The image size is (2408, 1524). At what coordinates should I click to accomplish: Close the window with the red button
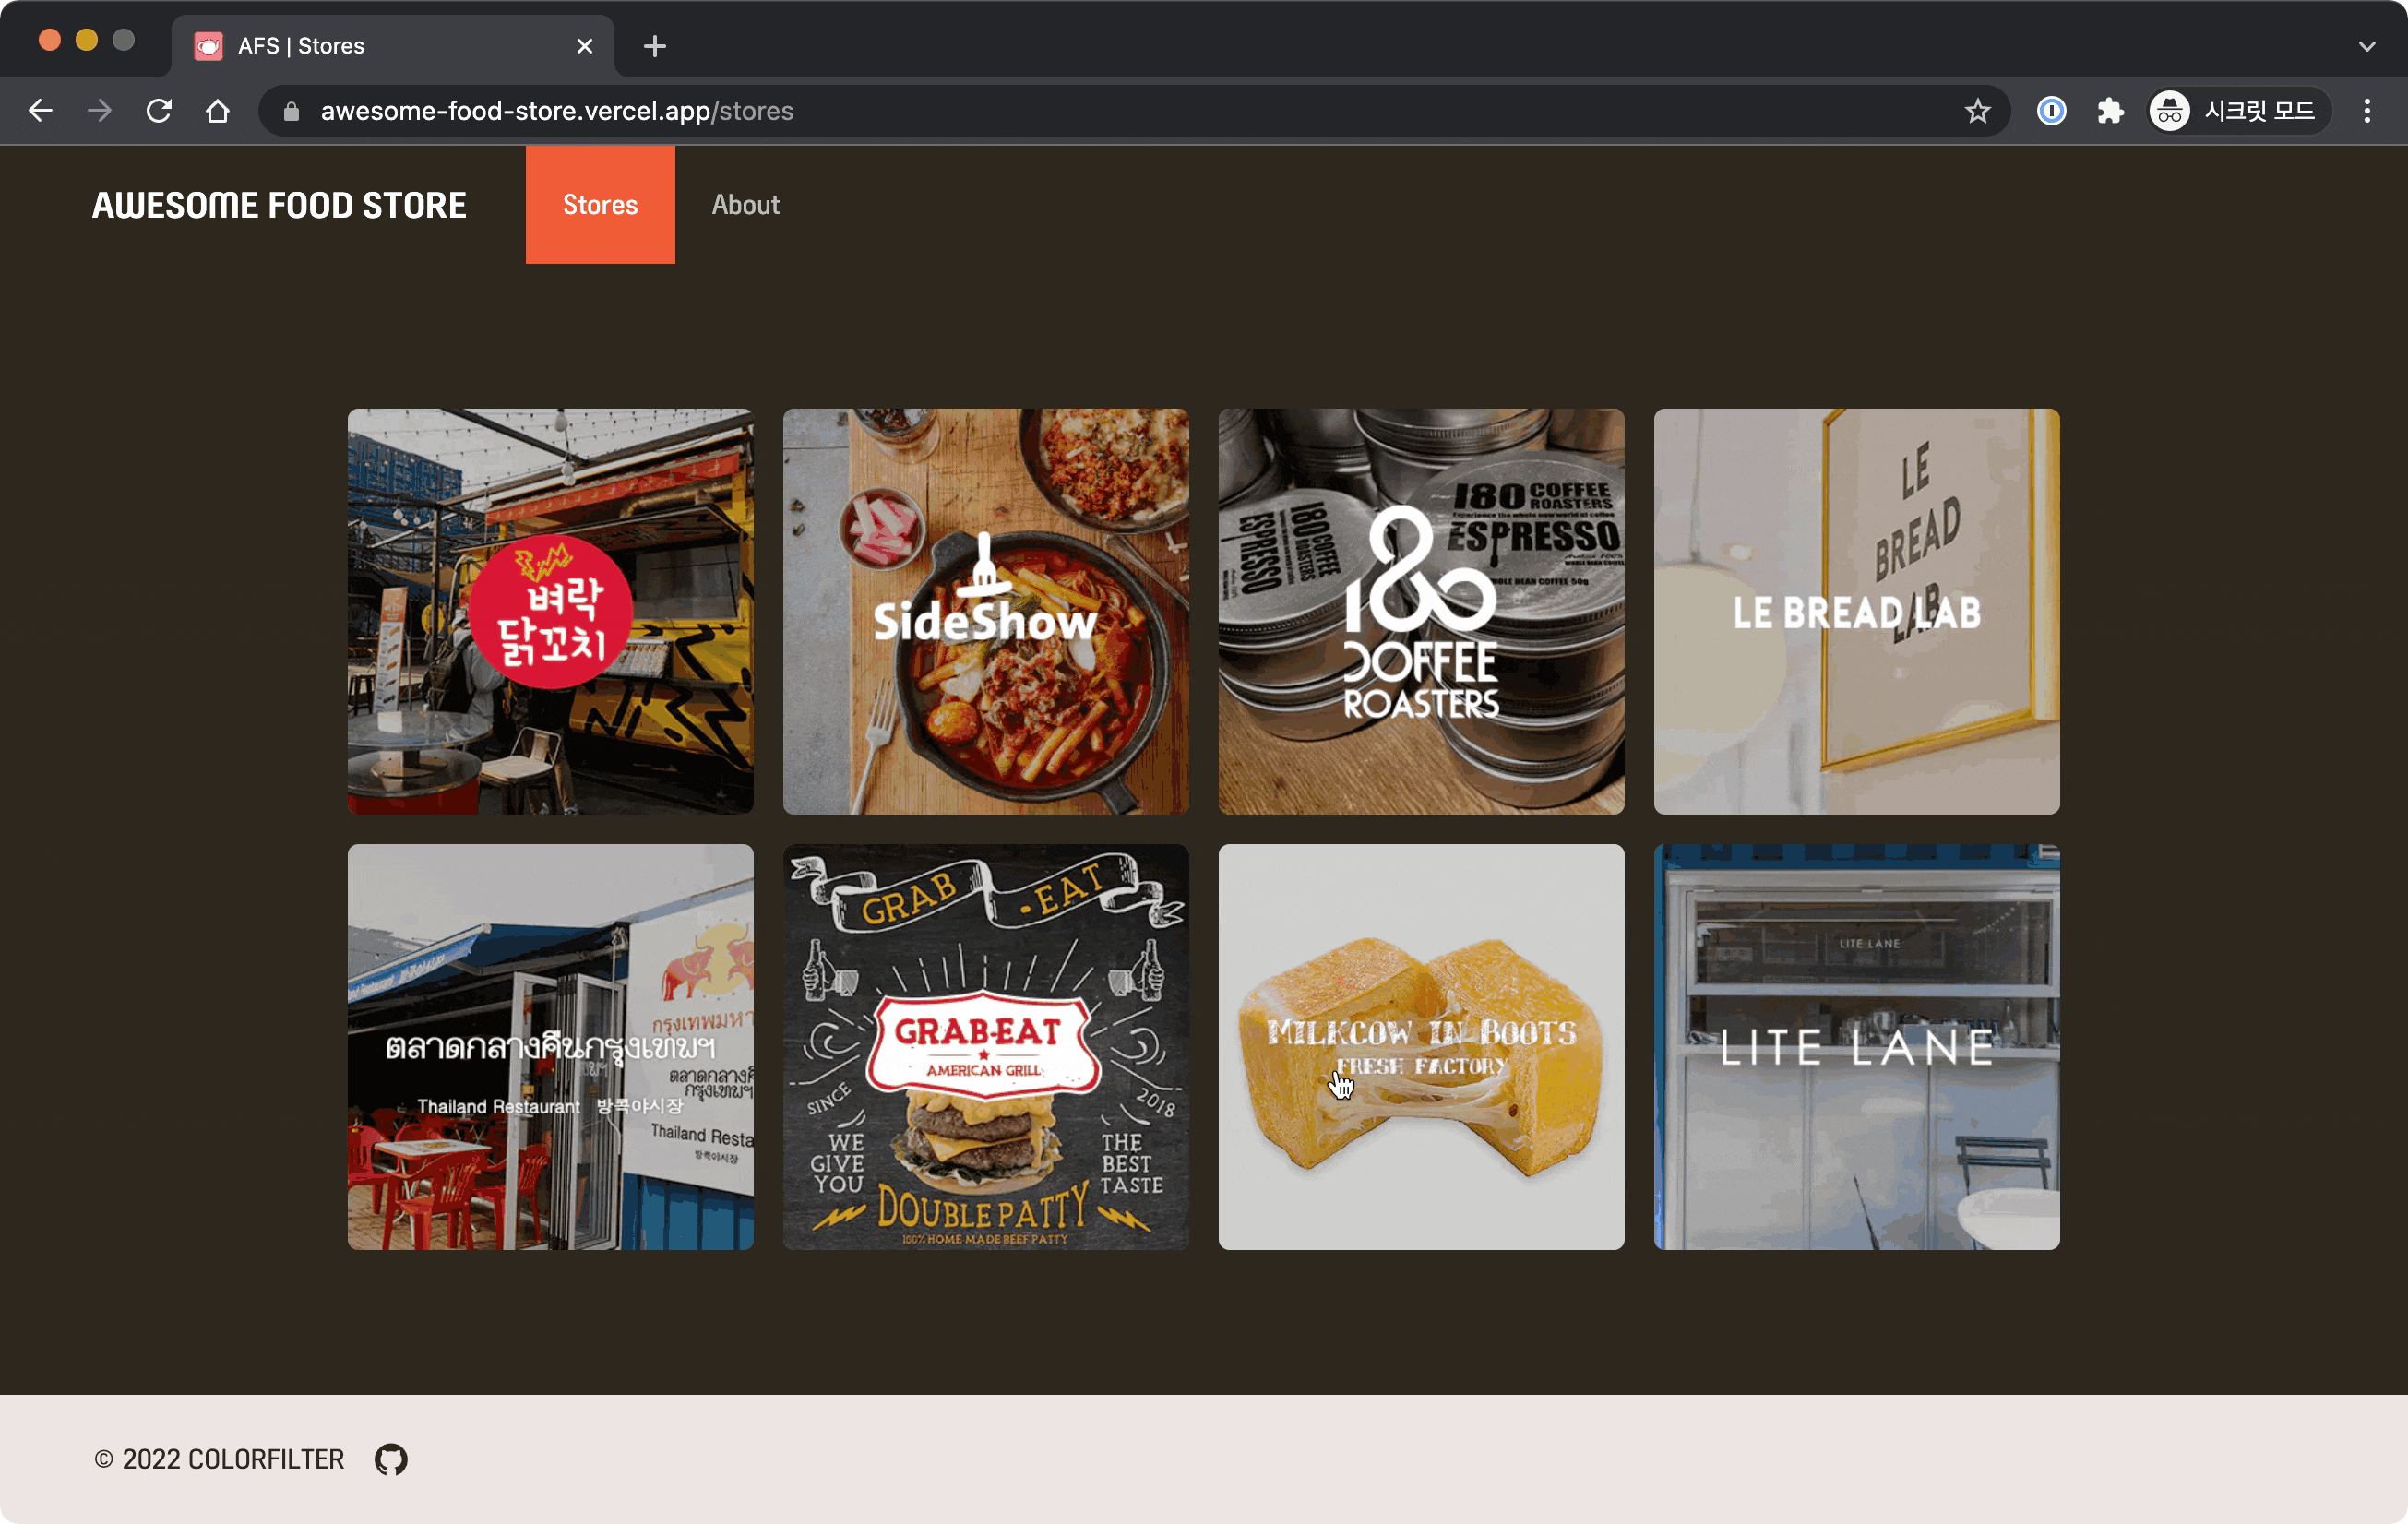click(x=50, y=40)
